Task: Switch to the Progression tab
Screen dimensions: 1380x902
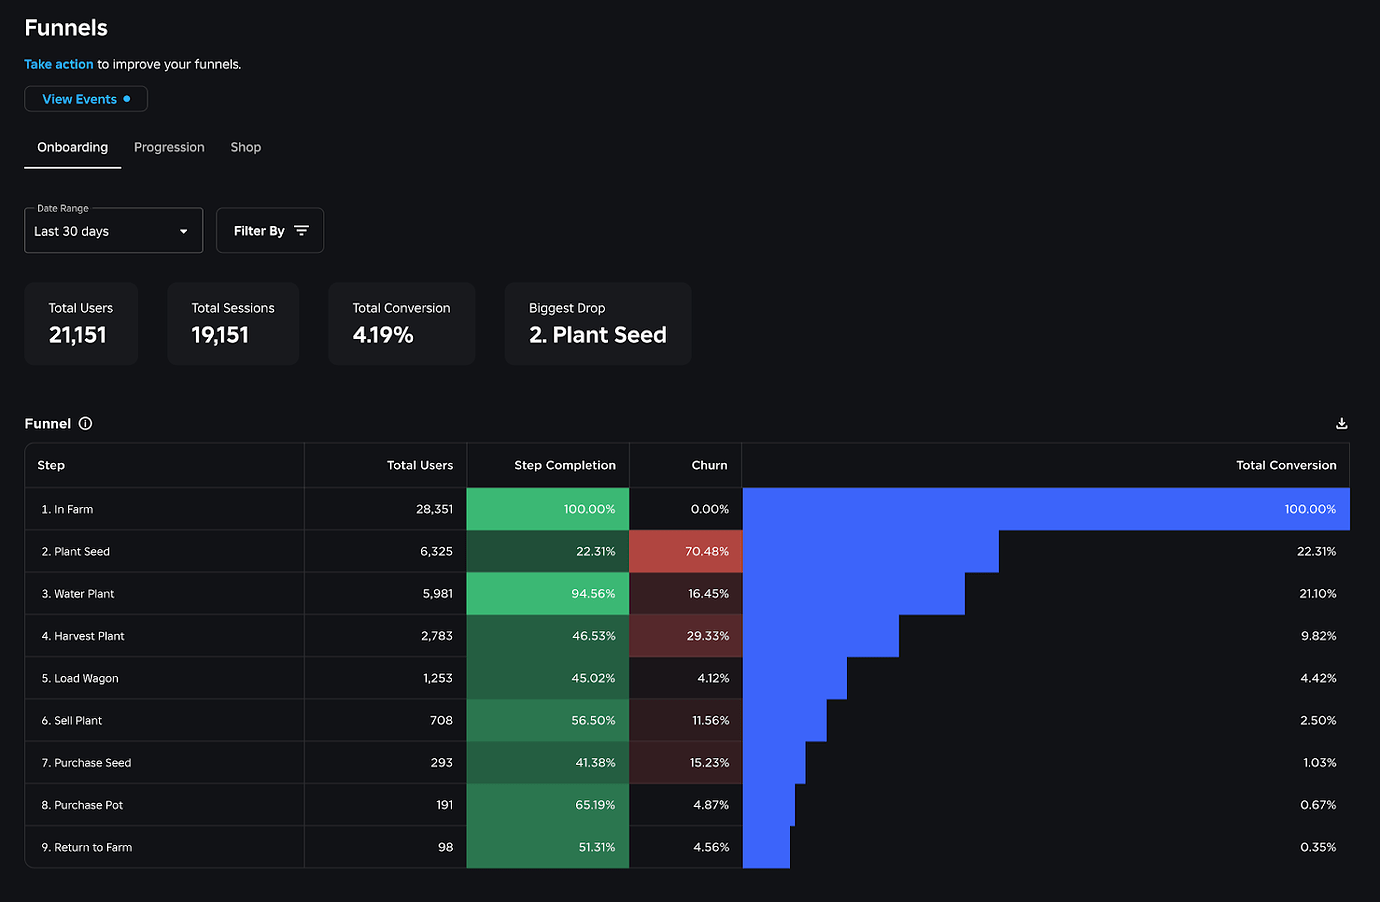Action: pos(168,147)
